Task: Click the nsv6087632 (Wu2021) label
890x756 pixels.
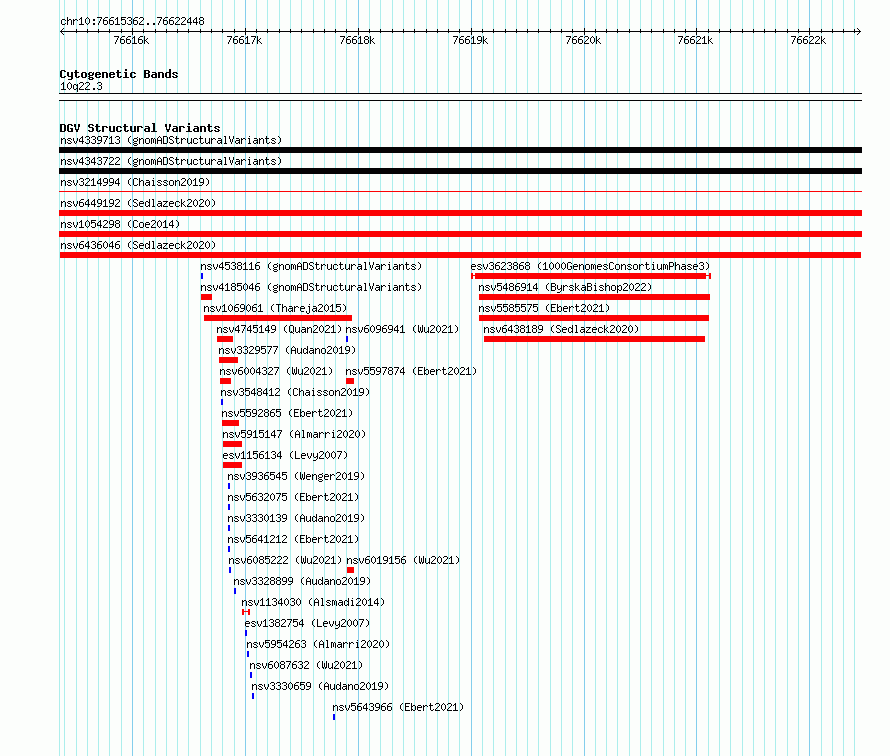Action: coord(306,665)
